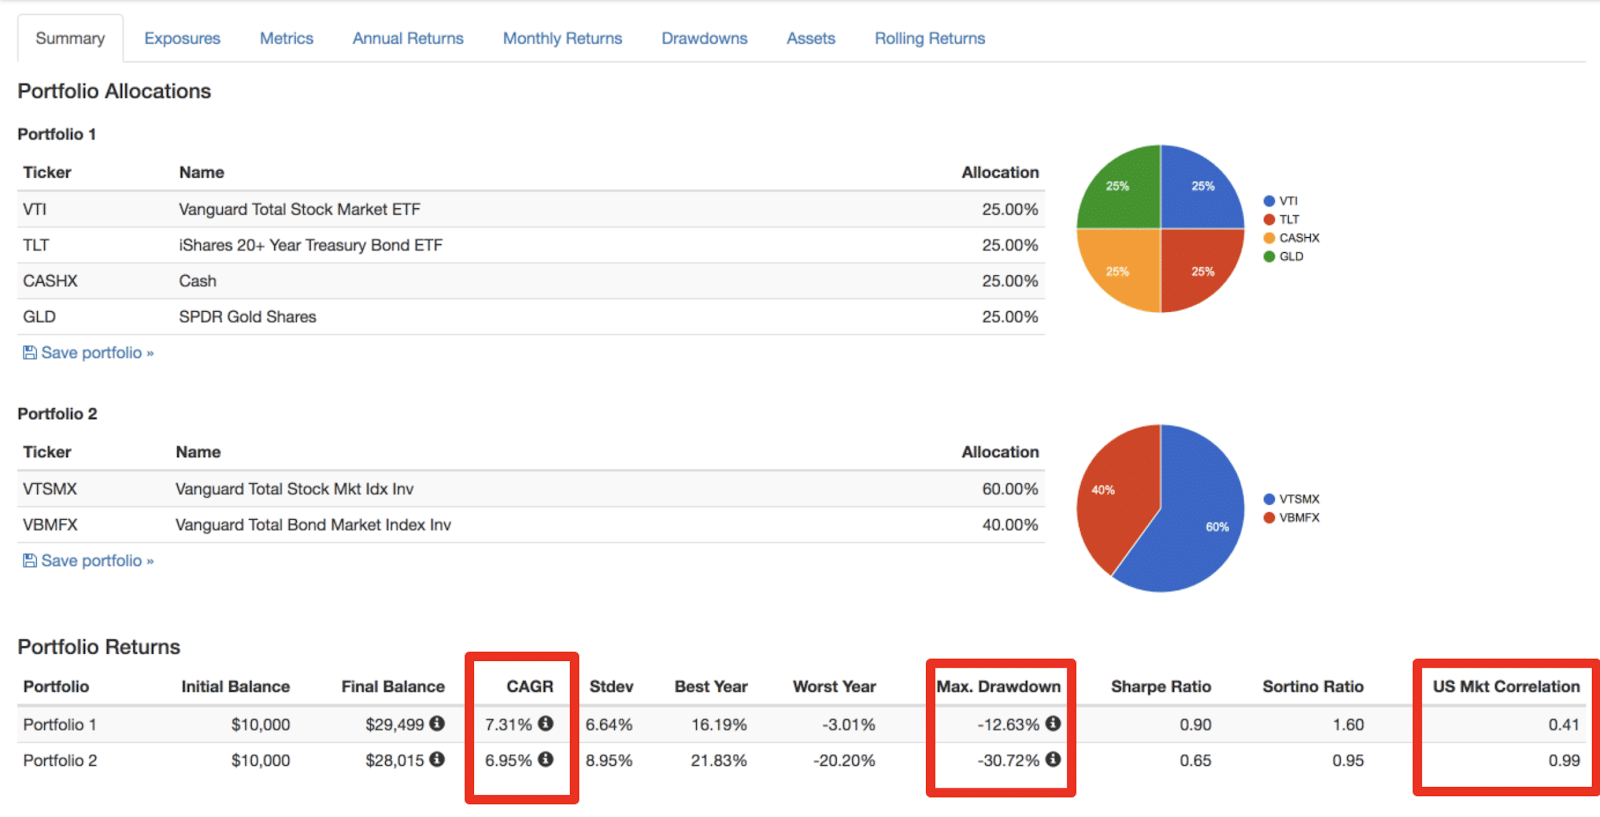The width and height of the screenshot is (1600, 817).
Task: Click the info icon next to $29,499 final balance
Action: [437, 723]
